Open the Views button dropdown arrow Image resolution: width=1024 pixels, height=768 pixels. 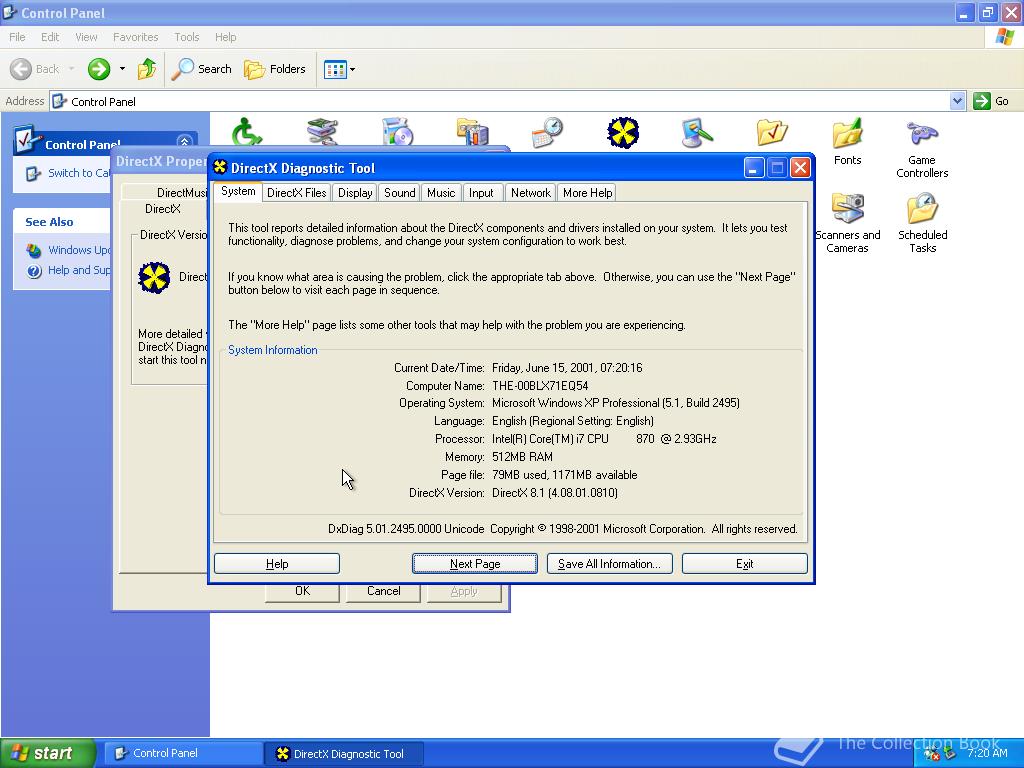353,69
